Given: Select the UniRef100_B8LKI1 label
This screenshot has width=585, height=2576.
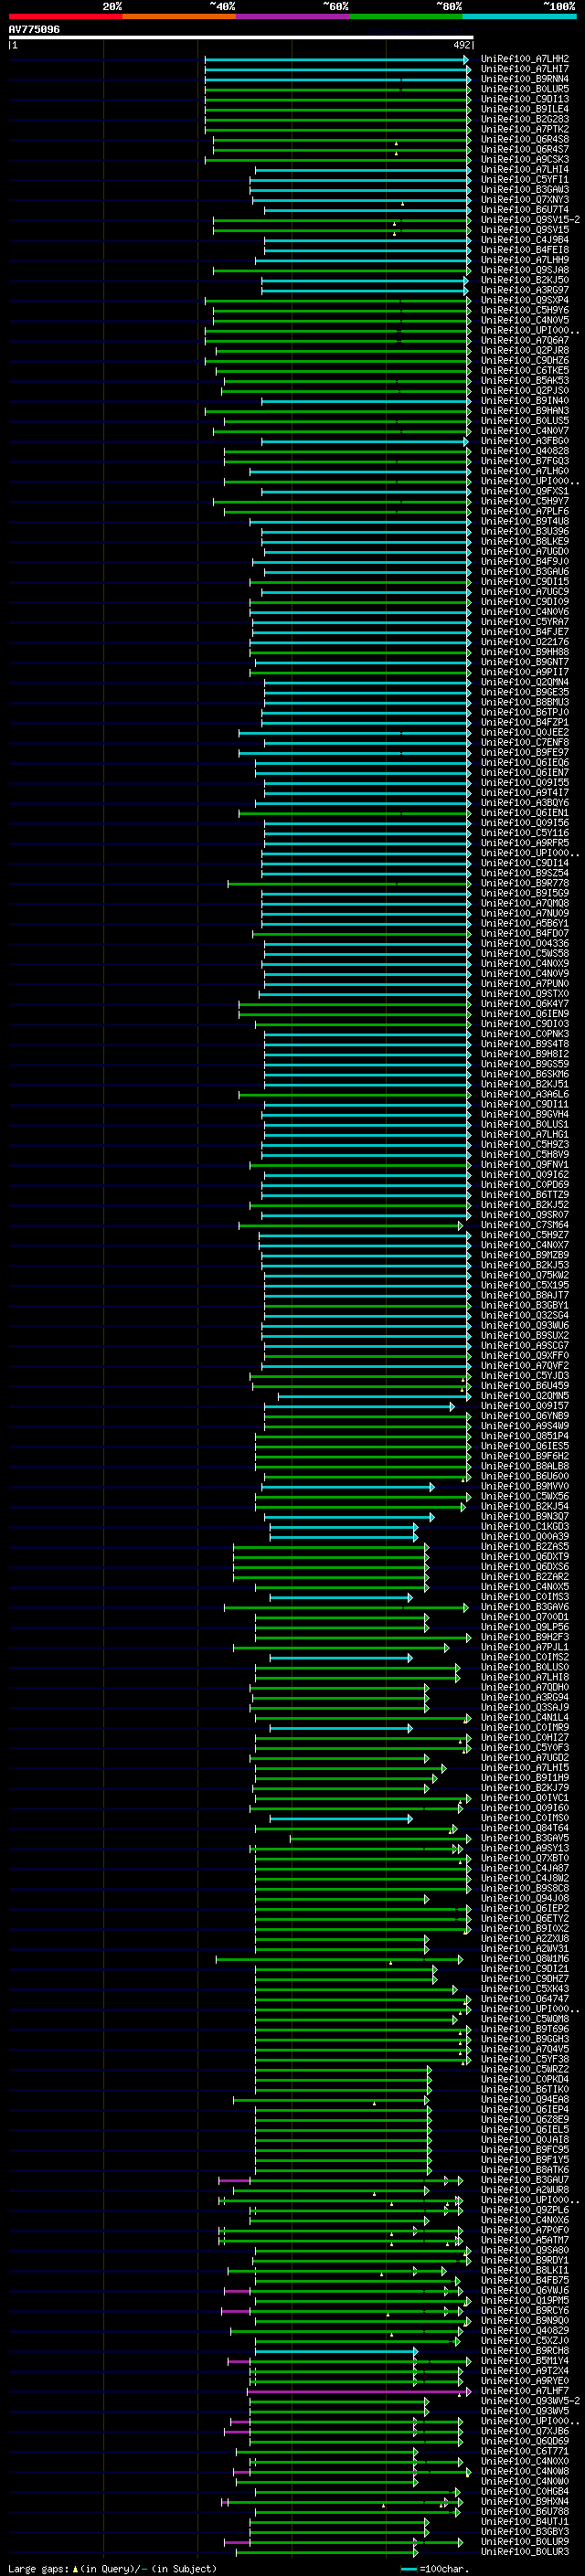Looking at the screenshot, I should click(x=525, y=2270).
